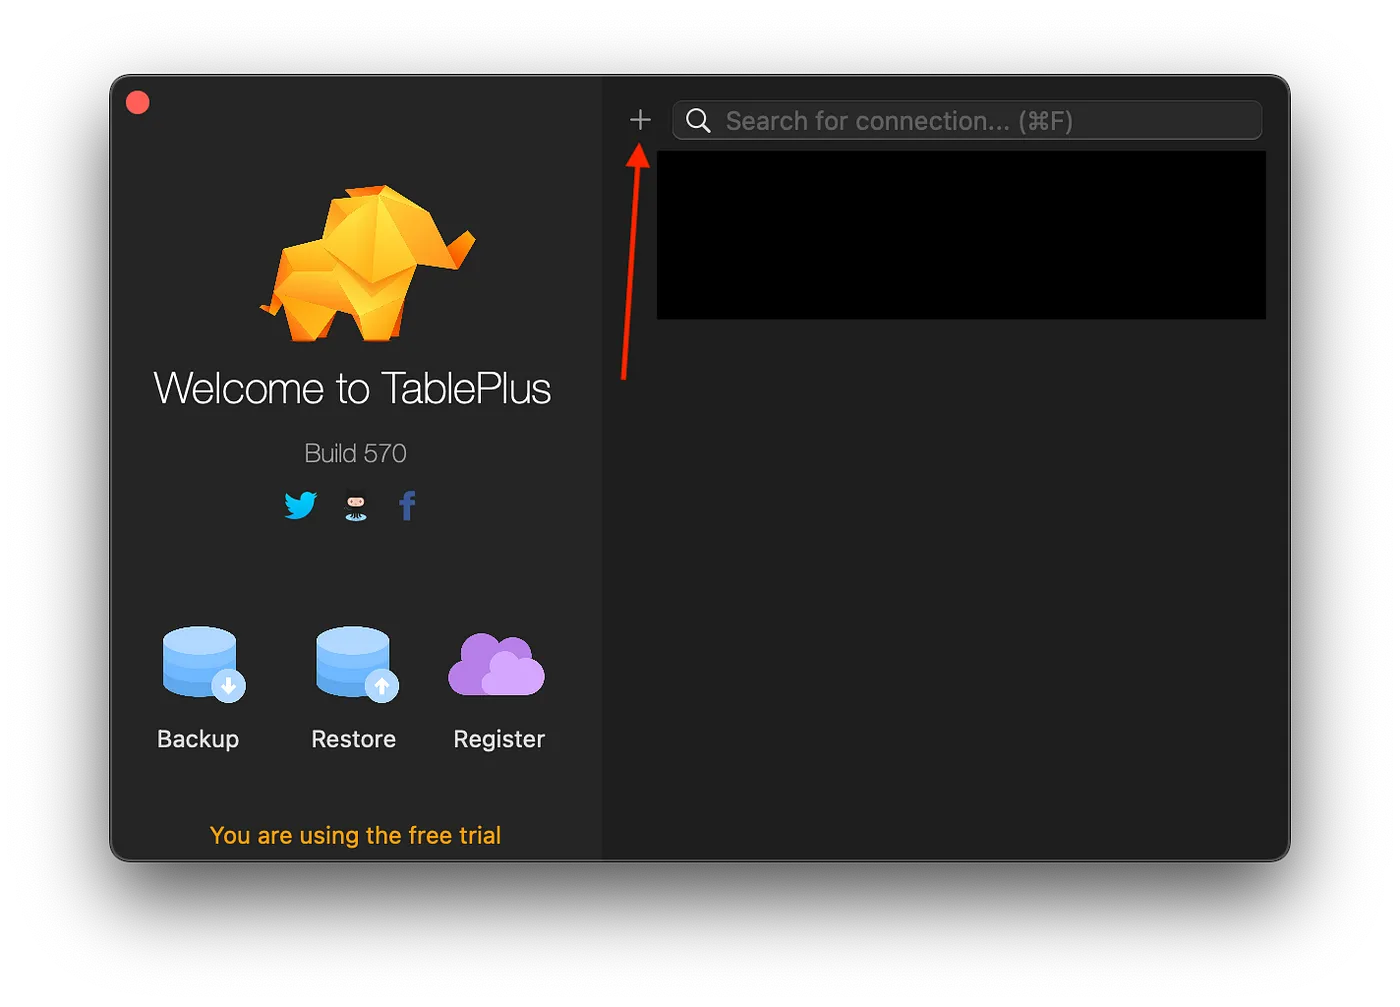Open the TablePlus Facebook link
Image resolution: width=1400 pixels, height=1007 pixels.
click(407, 506)
